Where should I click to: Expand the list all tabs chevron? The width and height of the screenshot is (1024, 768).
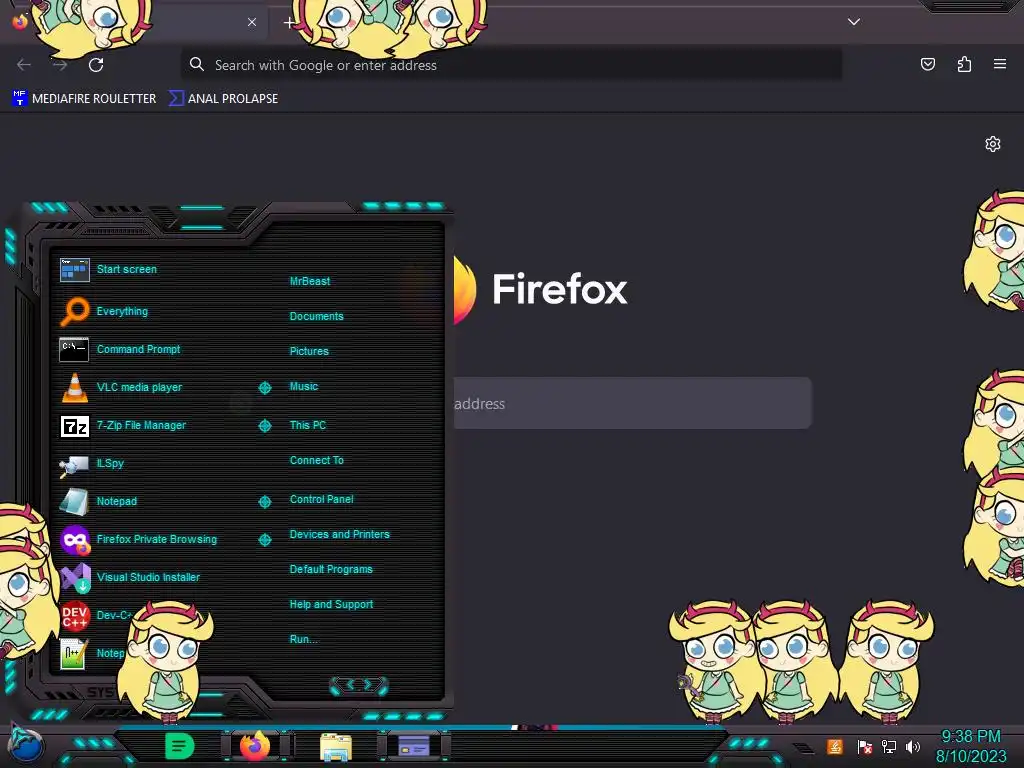(854, 22)
